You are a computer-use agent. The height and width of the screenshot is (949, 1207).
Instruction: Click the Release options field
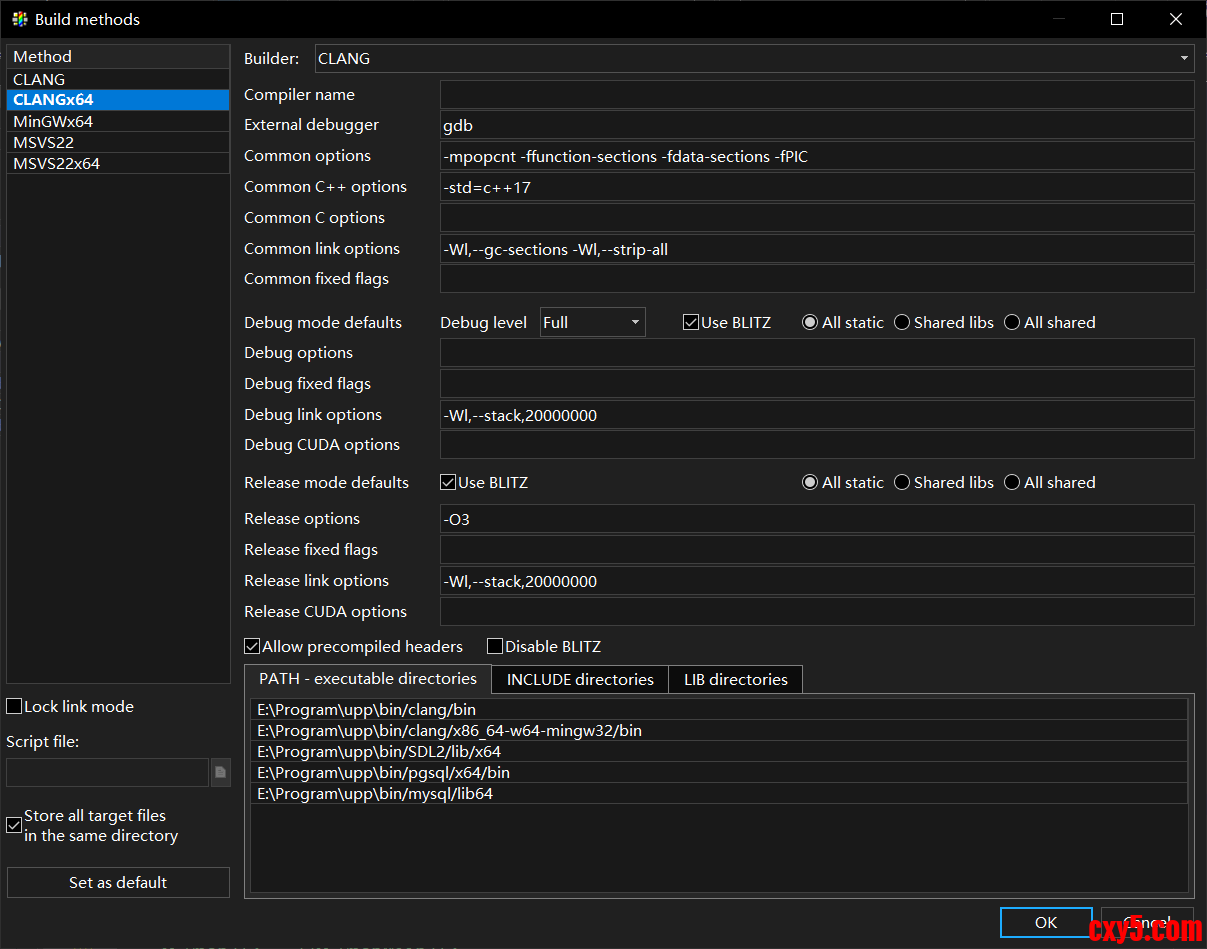(x=816, y=519)
